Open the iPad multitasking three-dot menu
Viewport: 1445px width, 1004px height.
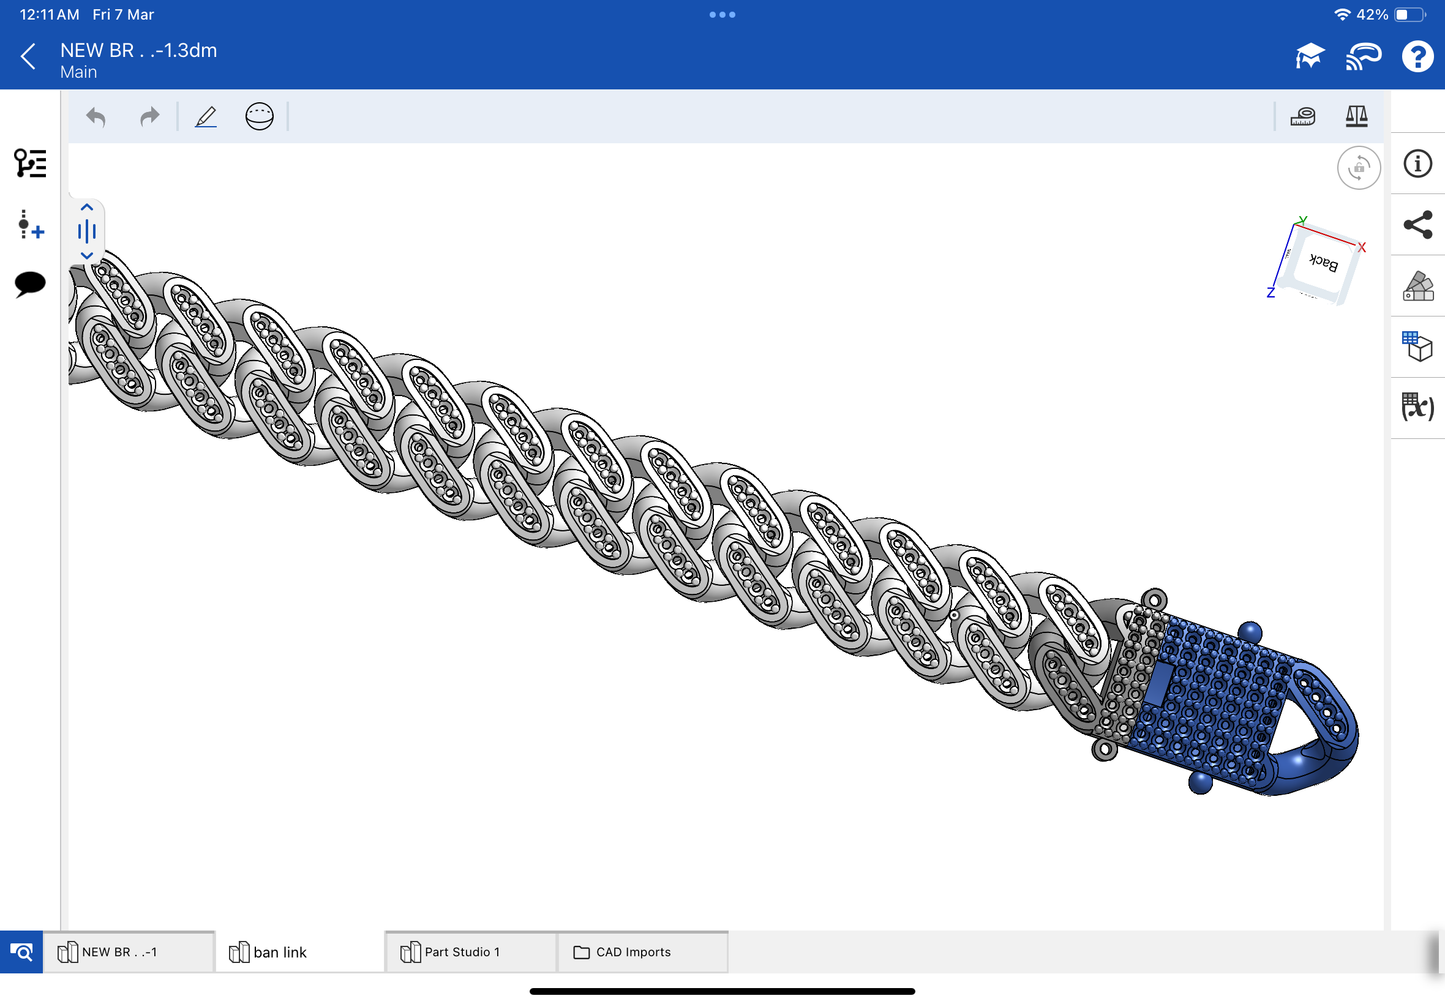tap(722, 15)
